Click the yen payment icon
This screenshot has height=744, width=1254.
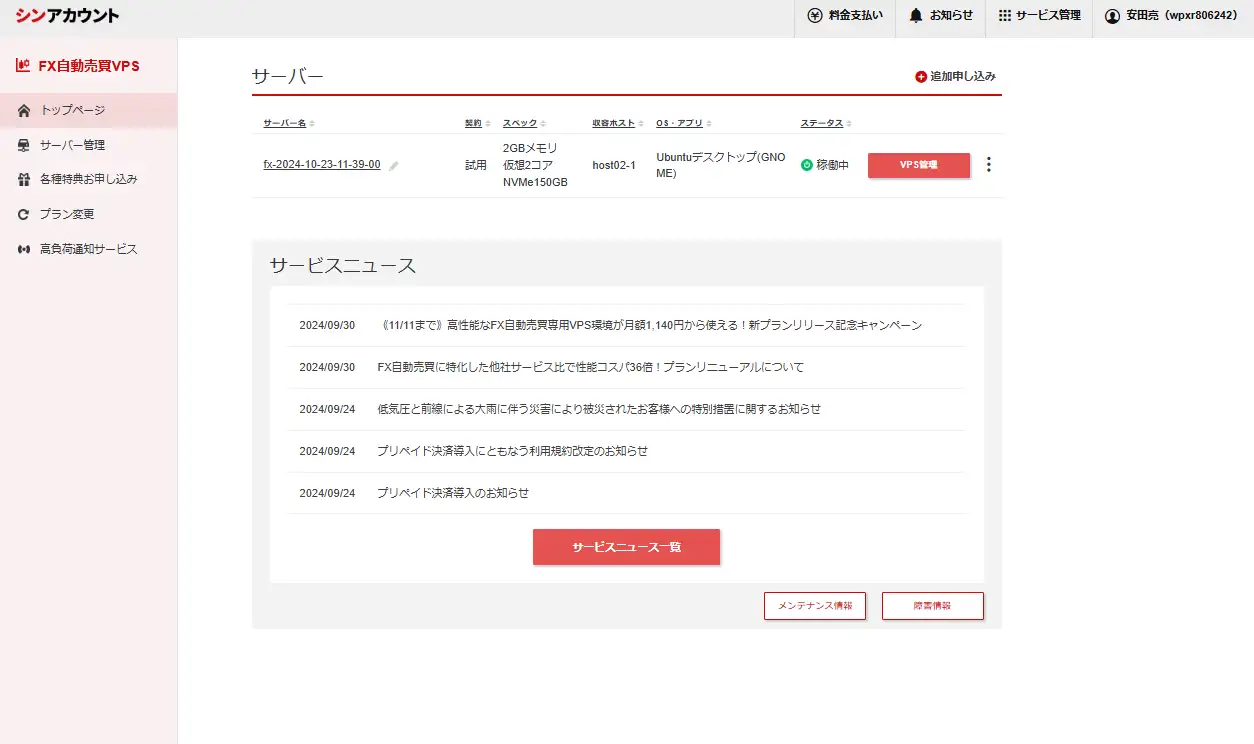(815, 16)
